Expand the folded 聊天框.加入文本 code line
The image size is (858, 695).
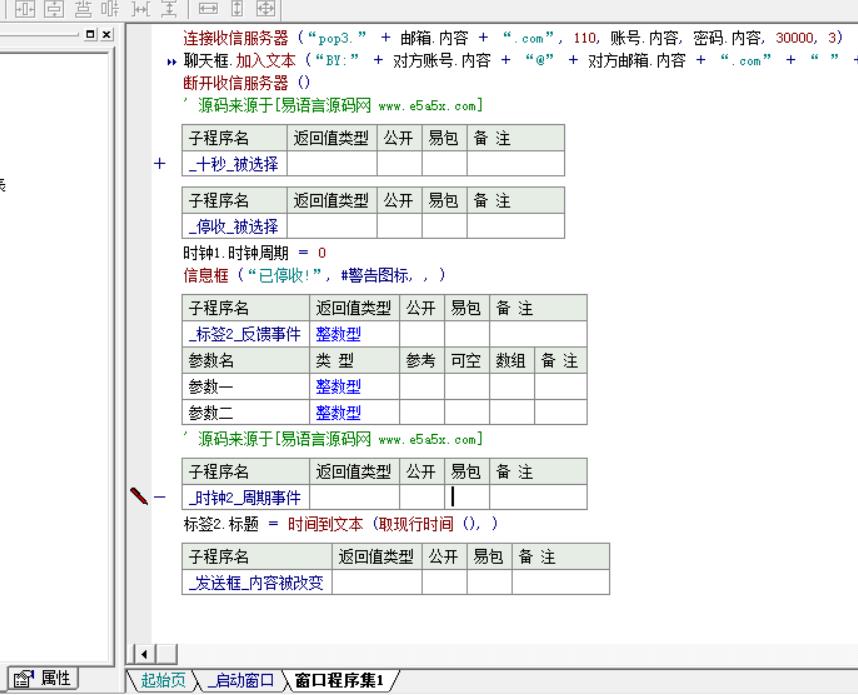click(x=173, y=62)
